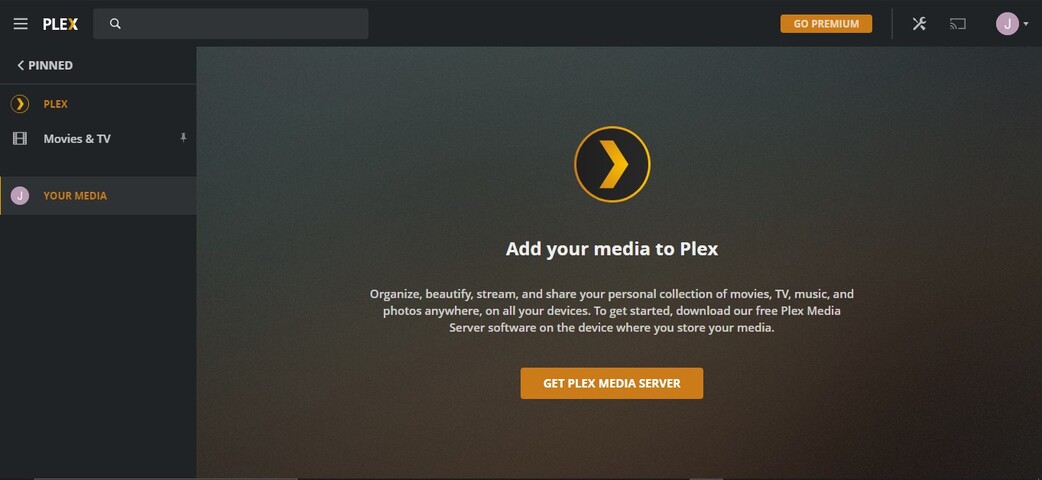This screenshot has height=480, width=1042.
Task: Click the film strip icon for Movies & TV
Action: tap(20, 138)
